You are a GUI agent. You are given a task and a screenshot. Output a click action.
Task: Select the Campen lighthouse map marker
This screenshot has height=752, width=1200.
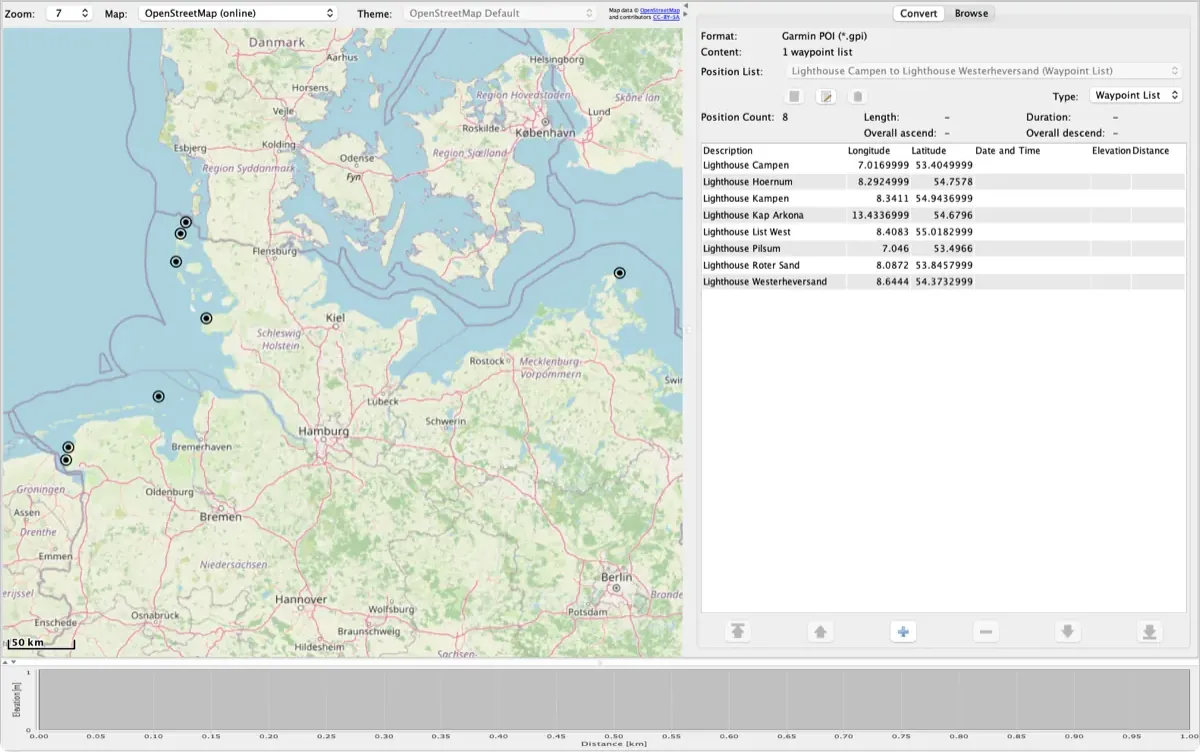pyautogui.click(x=66, y=460)
